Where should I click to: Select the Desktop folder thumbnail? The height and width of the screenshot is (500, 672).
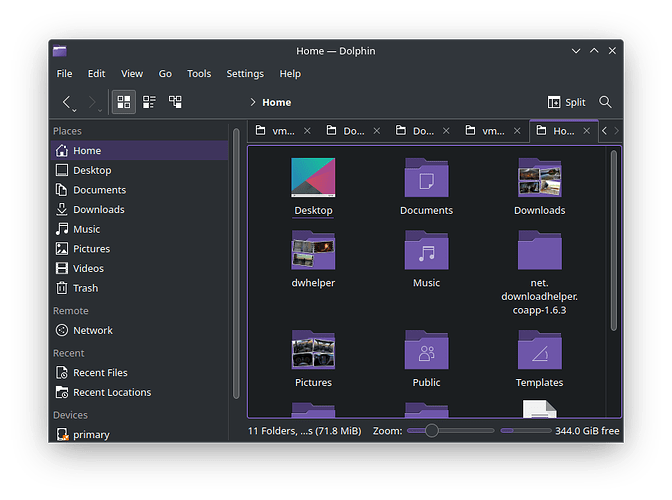pos(313,177)
